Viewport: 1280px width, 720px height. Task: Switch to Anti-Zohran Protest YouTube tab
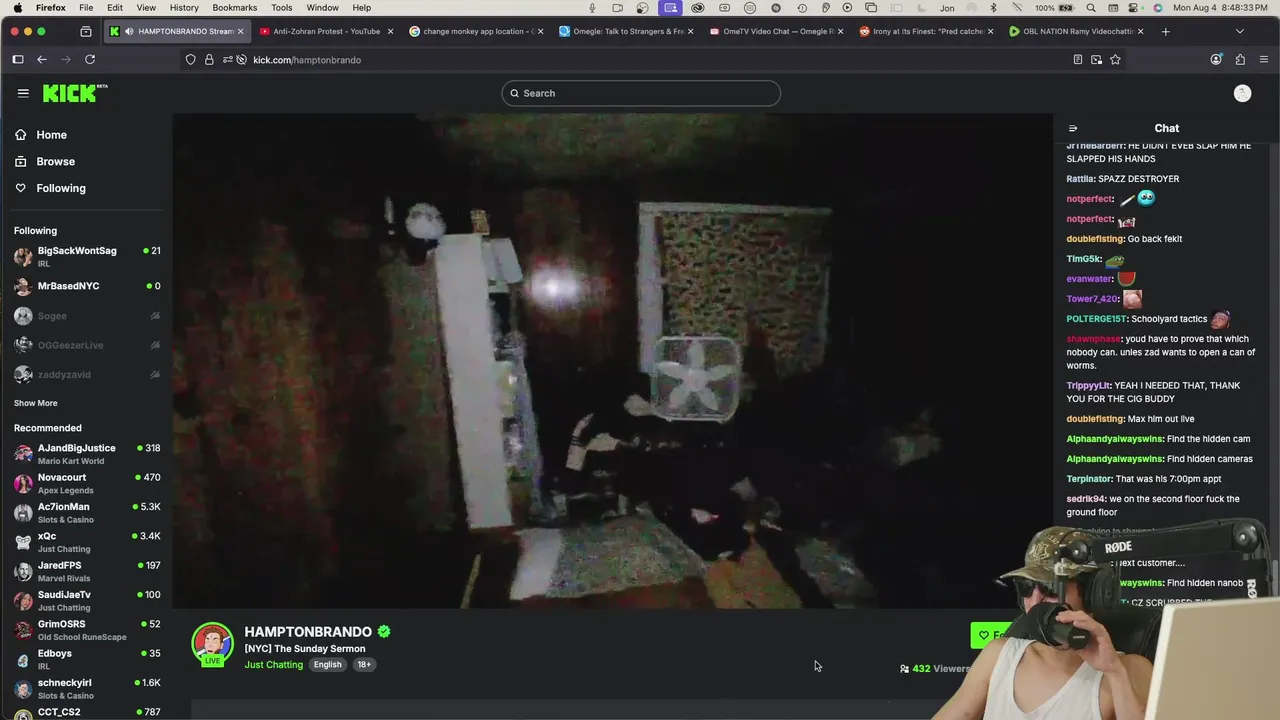pyautogui.click(x=326, y=31)
